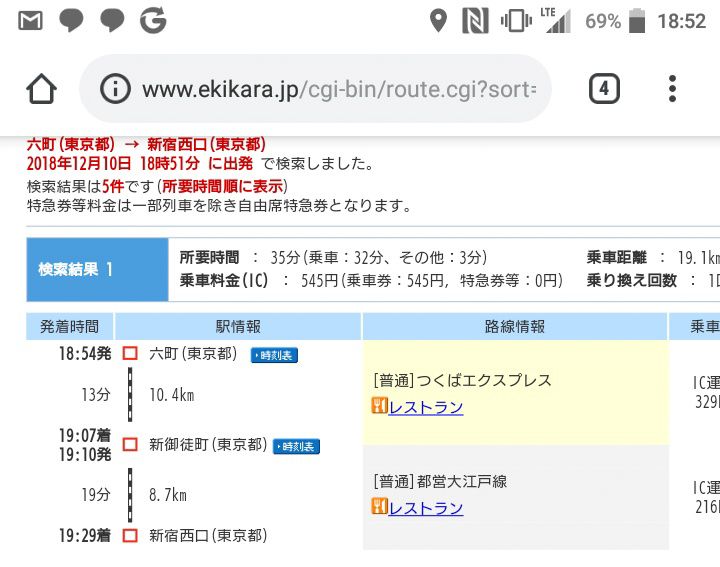Tap the location pin status icon
Screen dimensions: 720x567
[438, 21]
